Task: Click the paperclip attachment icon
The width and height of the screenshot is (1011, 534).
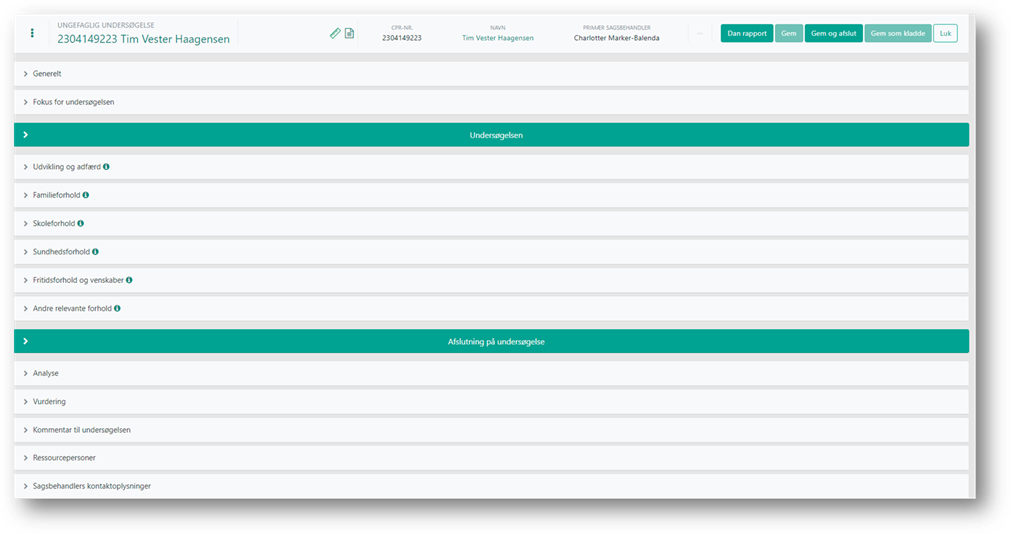Action: pyautogui.click(x=335, y=33)
